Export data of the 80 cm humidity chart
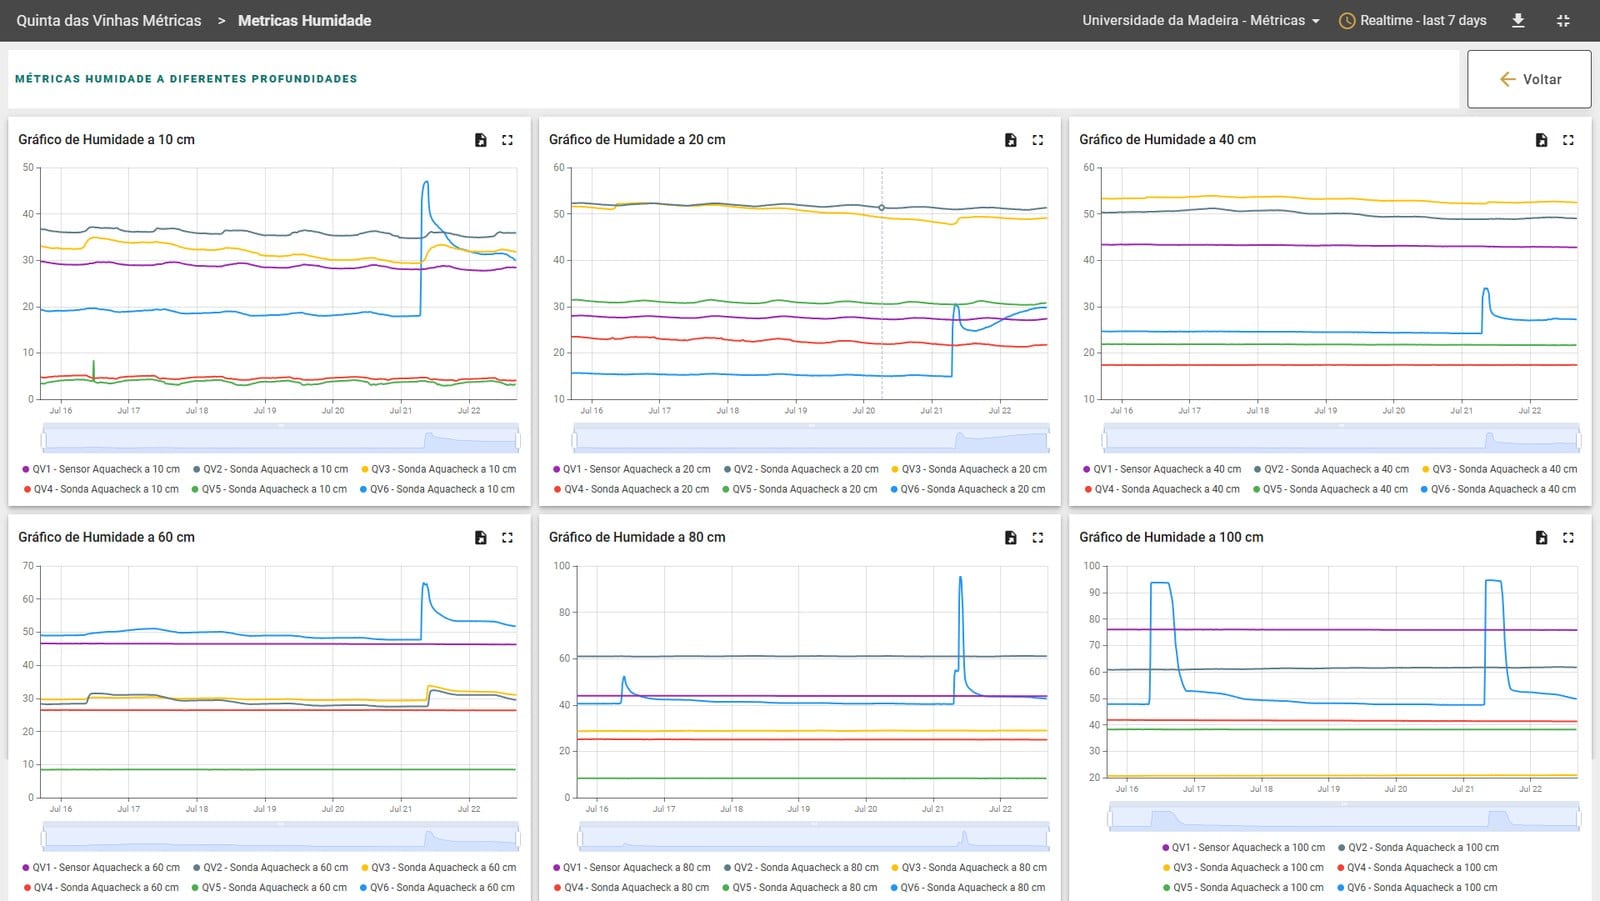The height and width of the screenshot is (901, 1600). [x=1011, y=538]
